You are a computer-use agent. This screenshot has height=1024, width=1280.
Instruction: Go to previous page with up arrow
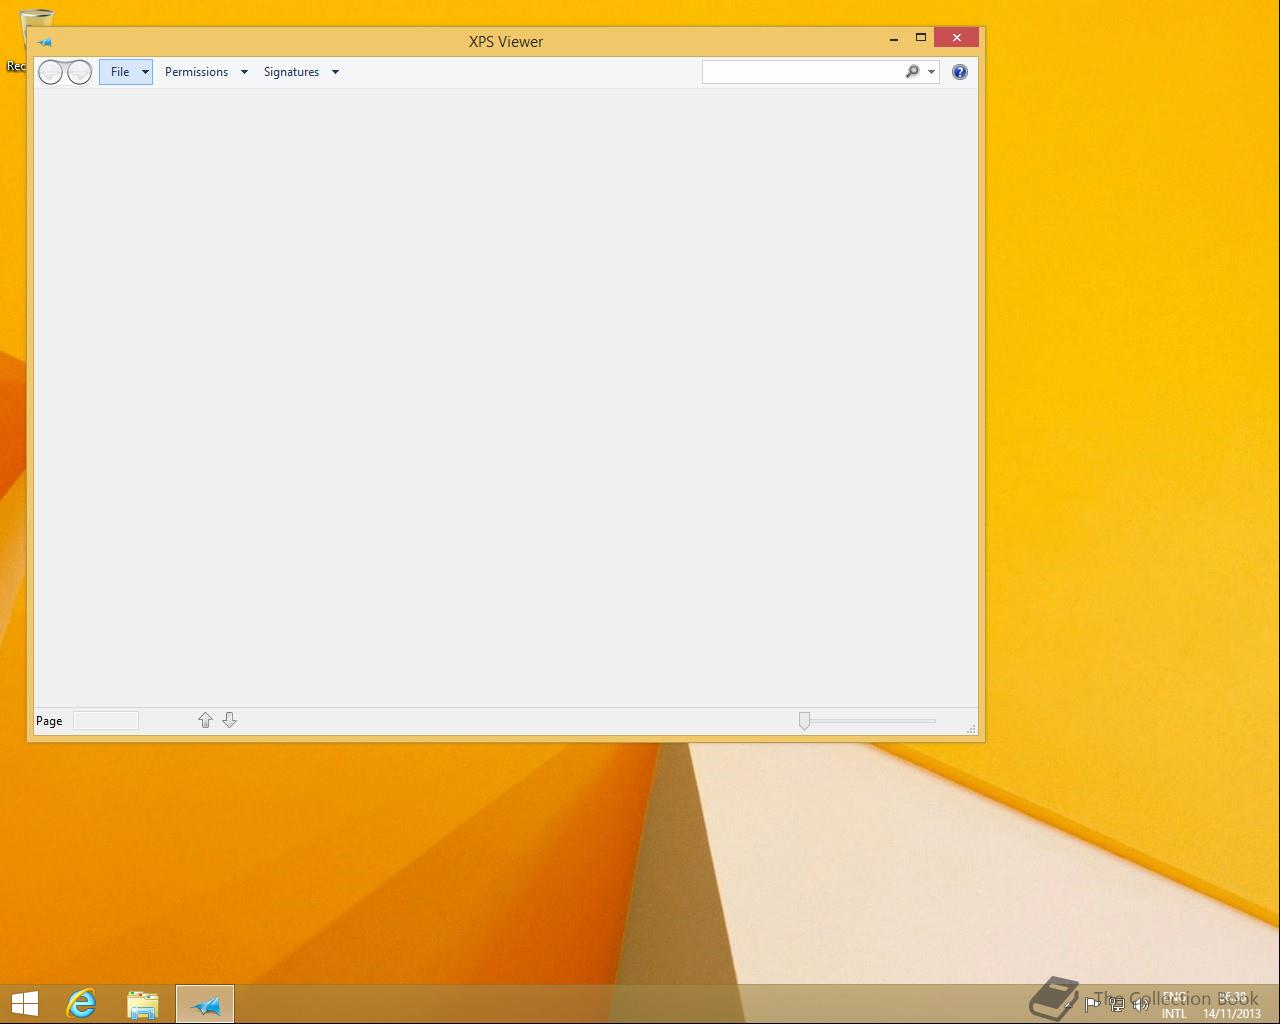205,720
